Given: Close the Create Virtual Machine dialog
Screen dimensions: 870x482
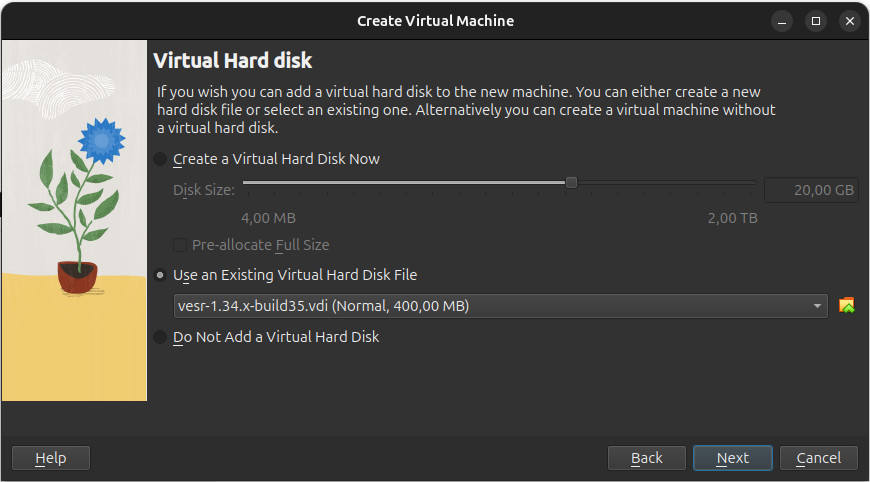Looking at the screenshot, I should tap(849, 20).
